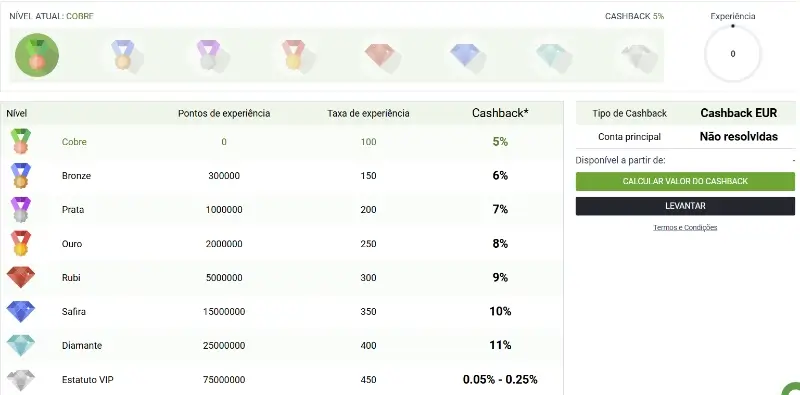This screenshot has height=395, width=800.
Task: Click the 2000000 experience points value
Action: pyautogui.click(x=224, y=244)
